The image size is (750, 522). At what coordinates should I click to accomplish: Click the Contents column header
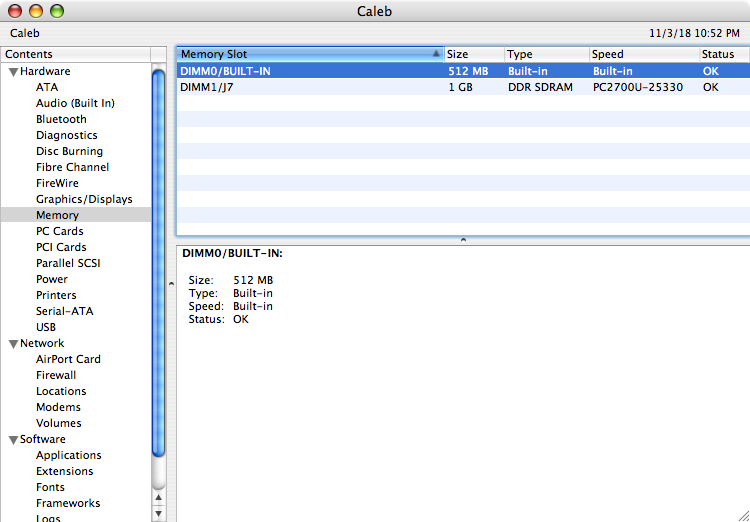coord(76,54)
